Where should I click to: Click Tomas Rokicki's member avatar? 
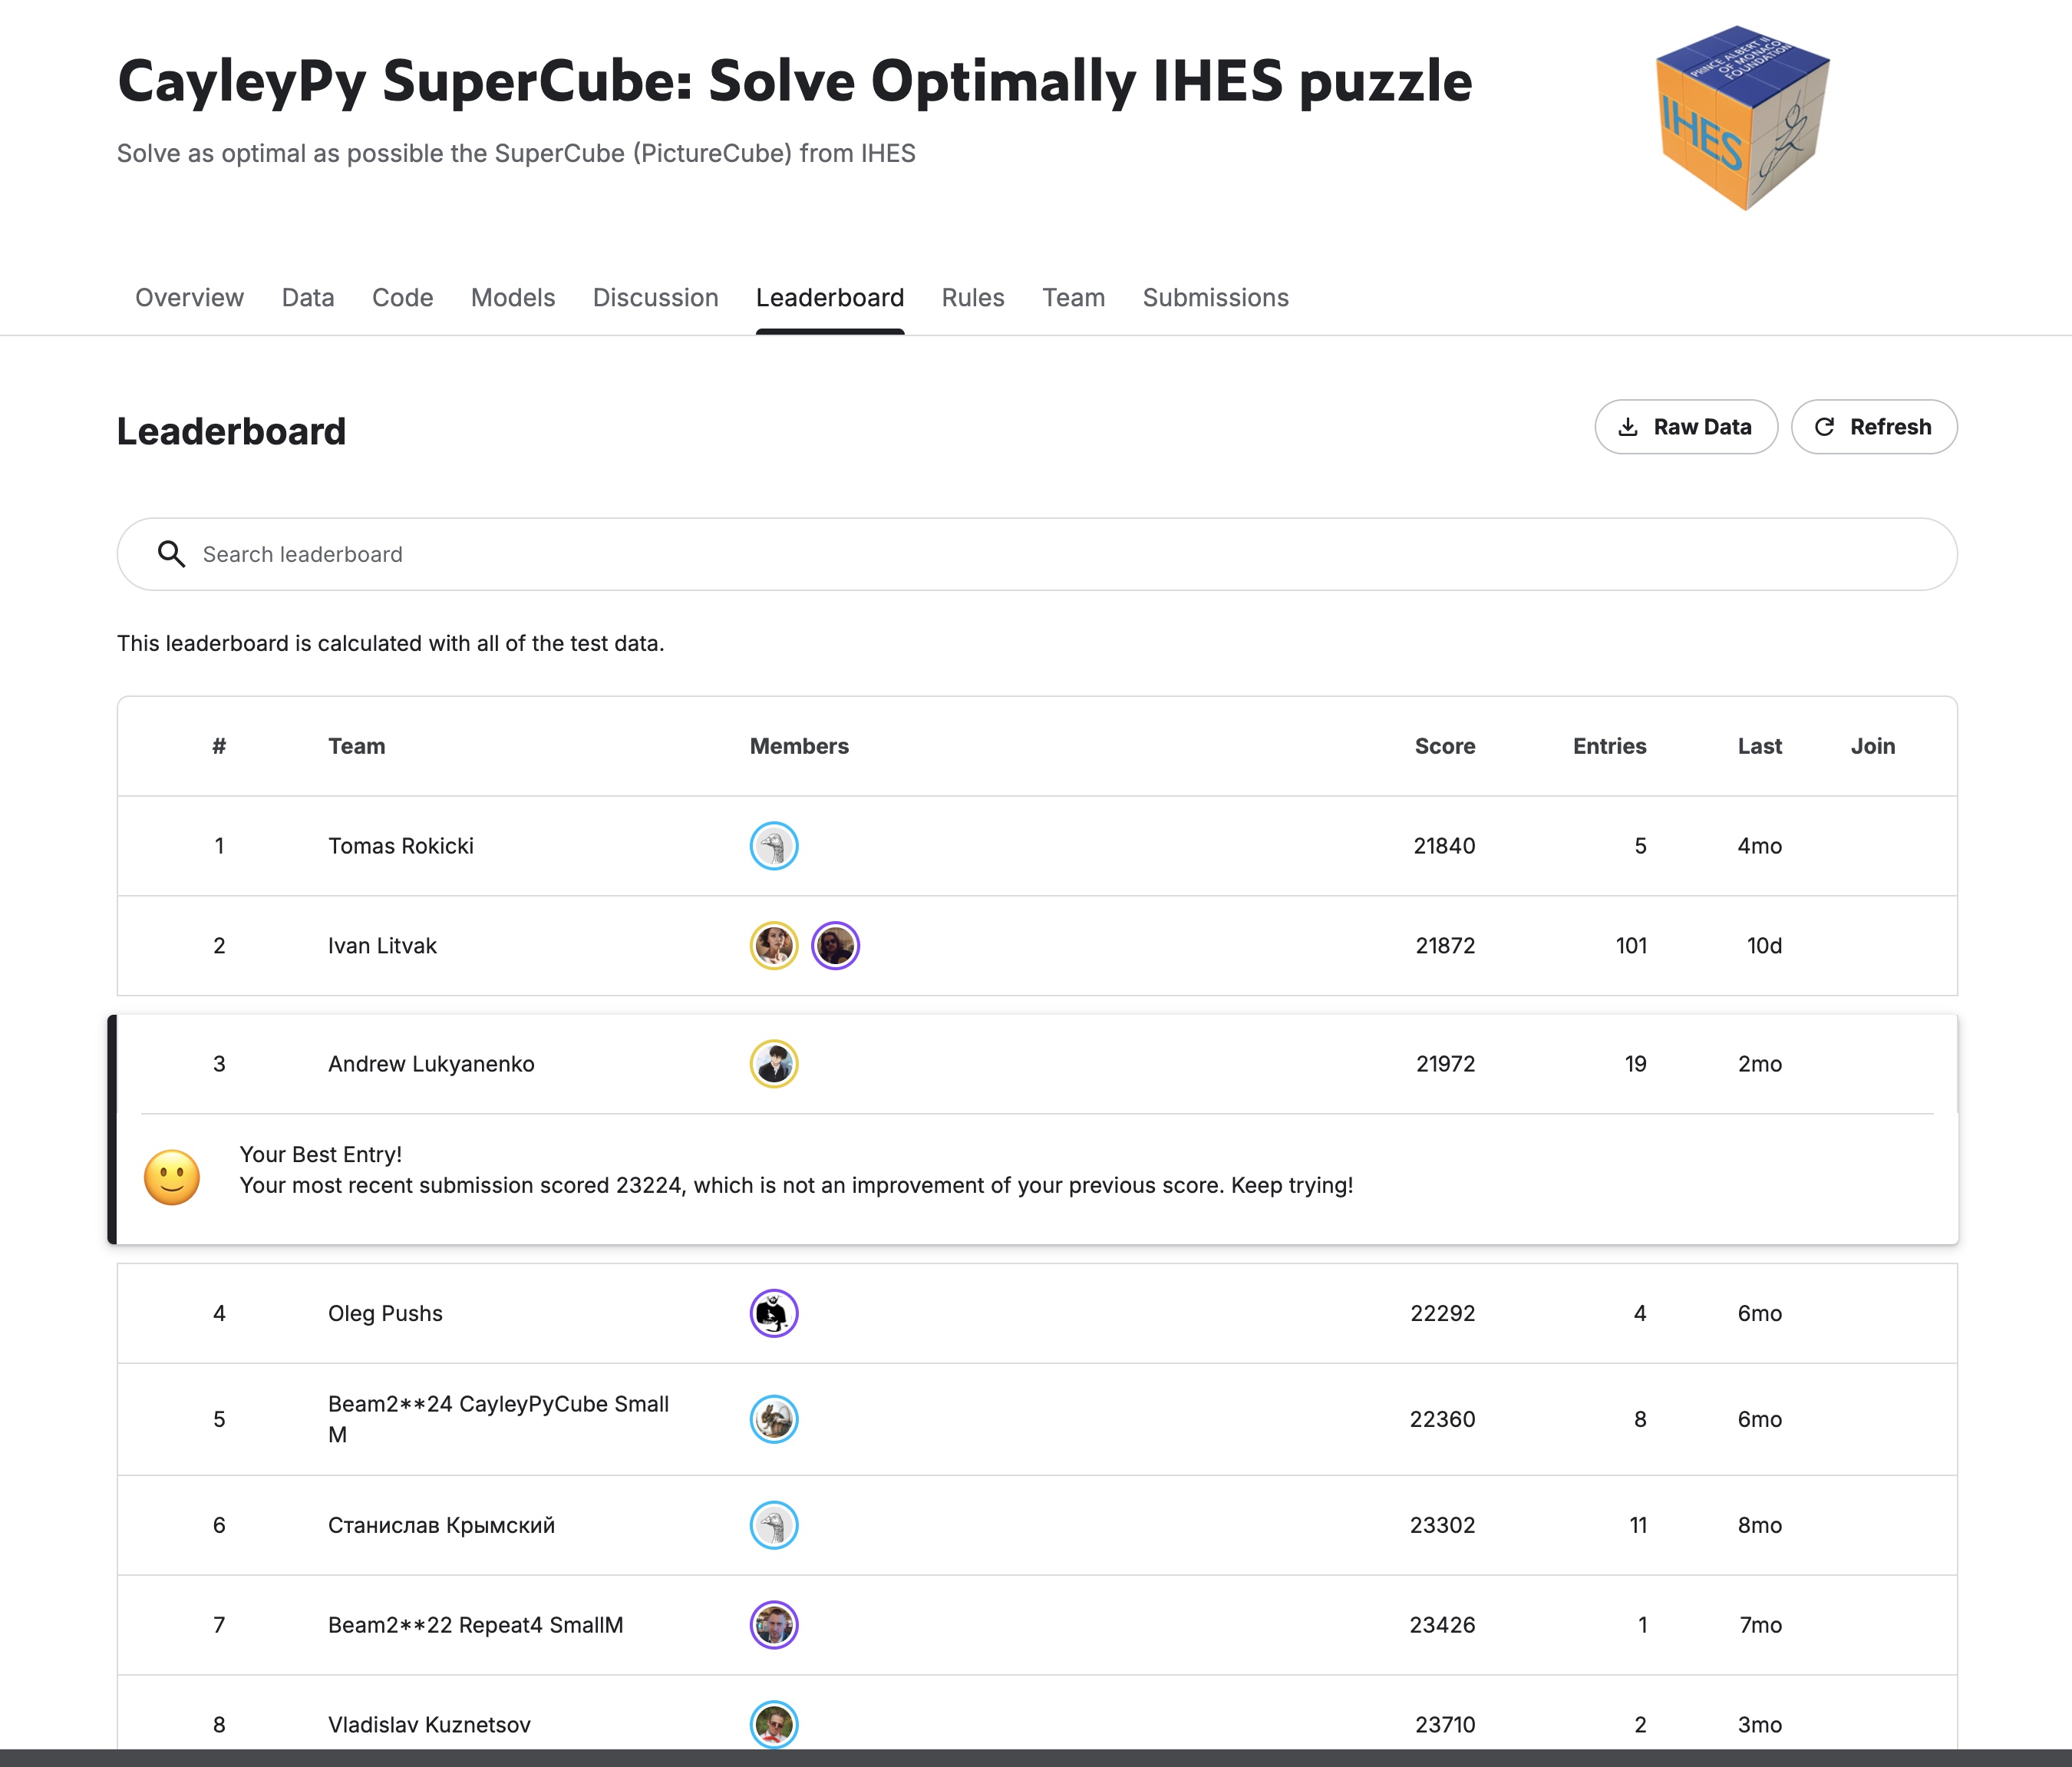pyautogui.click(x=774, y=846)
